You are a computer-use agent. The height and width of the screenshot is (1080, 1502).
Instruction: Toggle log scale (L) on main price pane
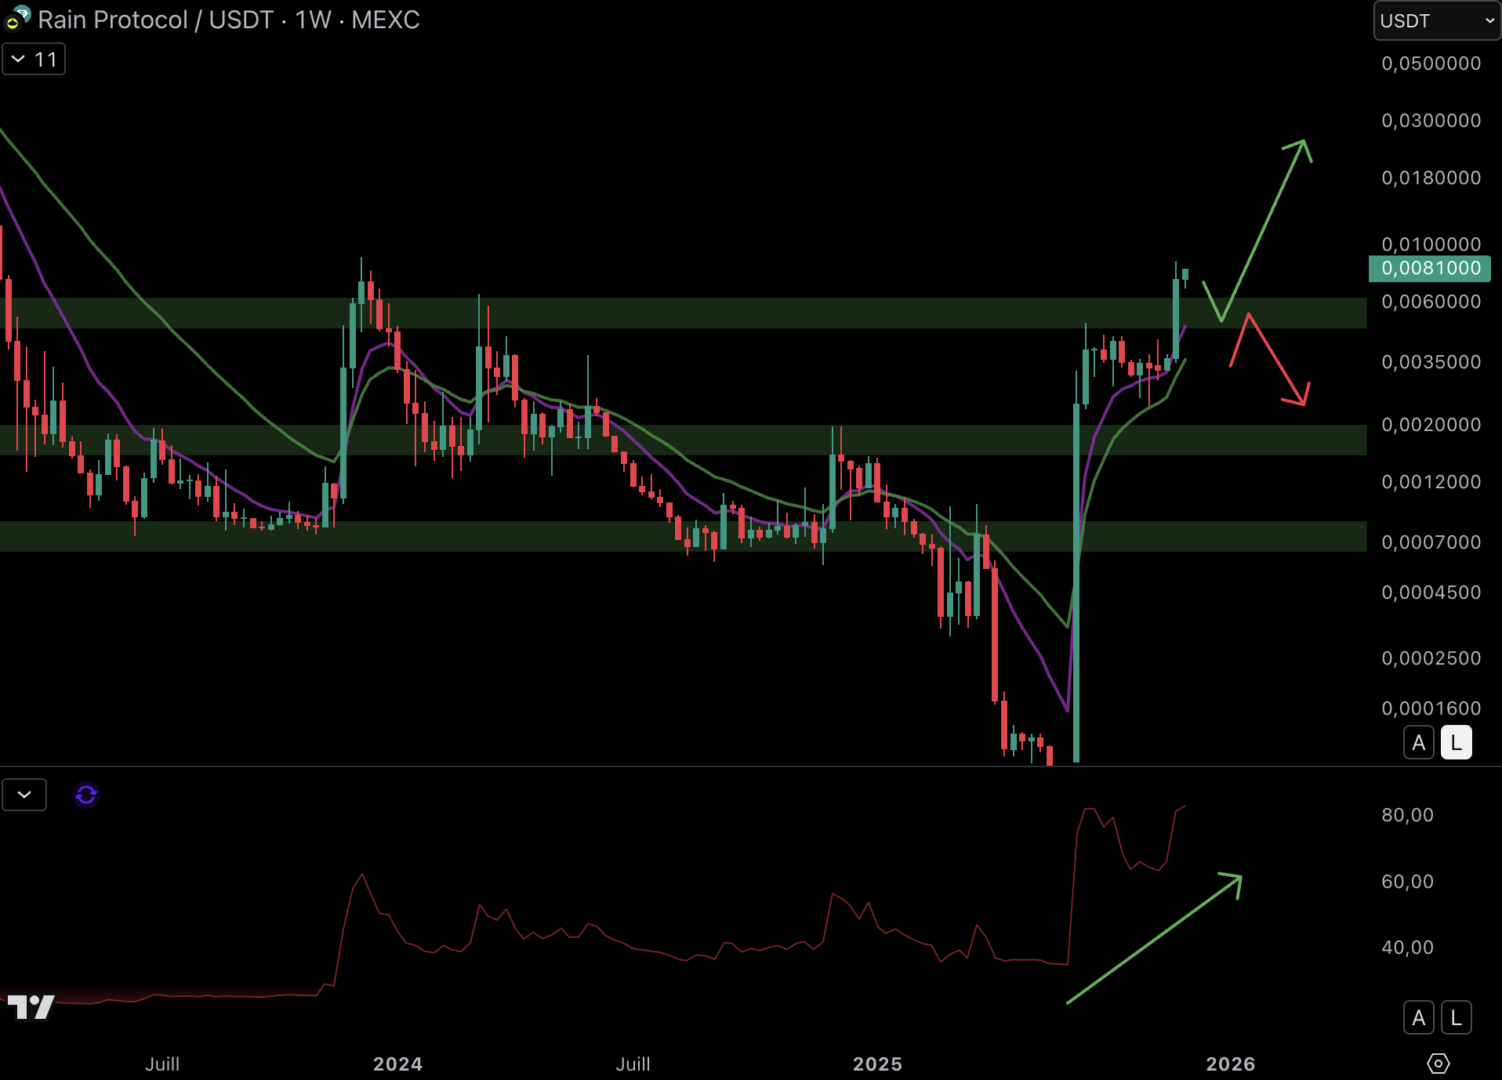tap(1456, 743)
